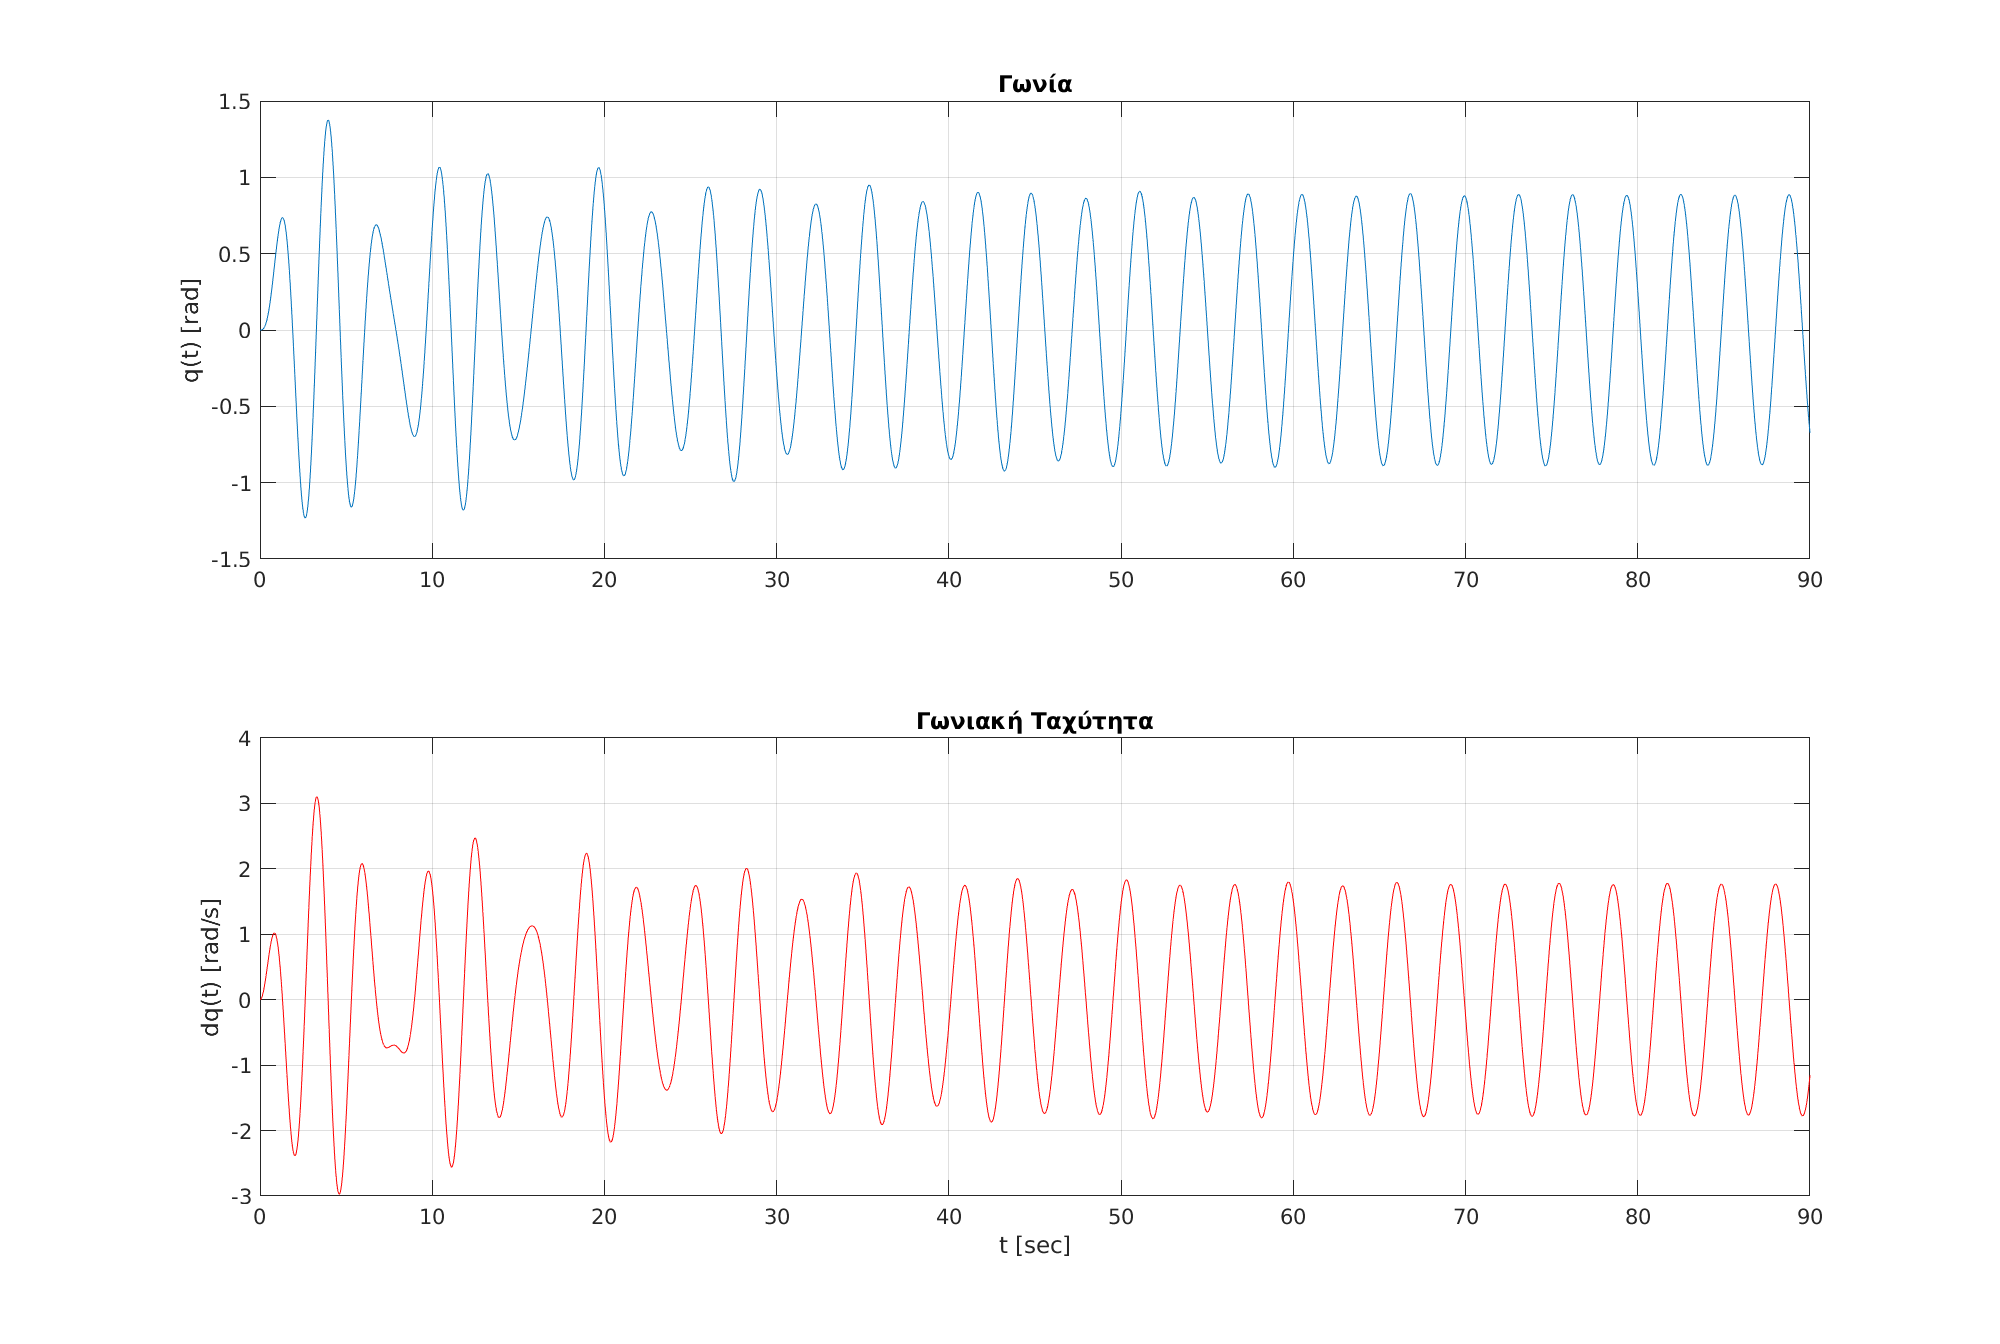2000x1344 pixels.
Task: Click the '-3' tick on angular velocity axis
Action: (240, 1197)
